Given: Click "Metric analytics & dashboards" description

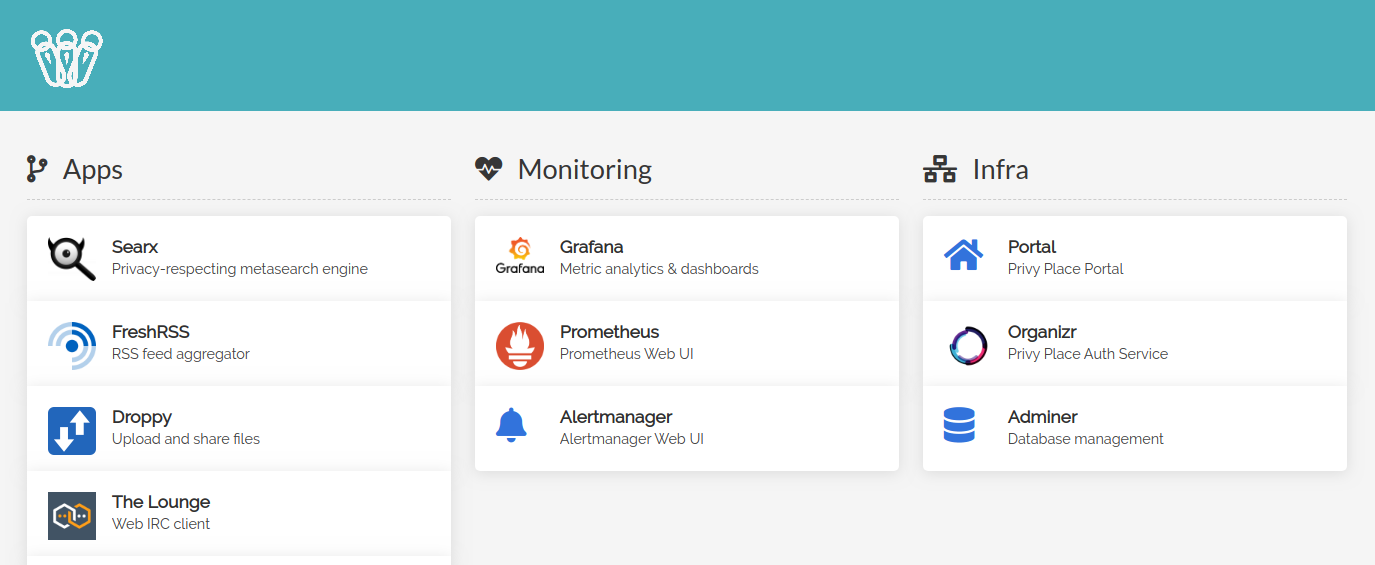Looking at the screenshot, I should point(659,269).
